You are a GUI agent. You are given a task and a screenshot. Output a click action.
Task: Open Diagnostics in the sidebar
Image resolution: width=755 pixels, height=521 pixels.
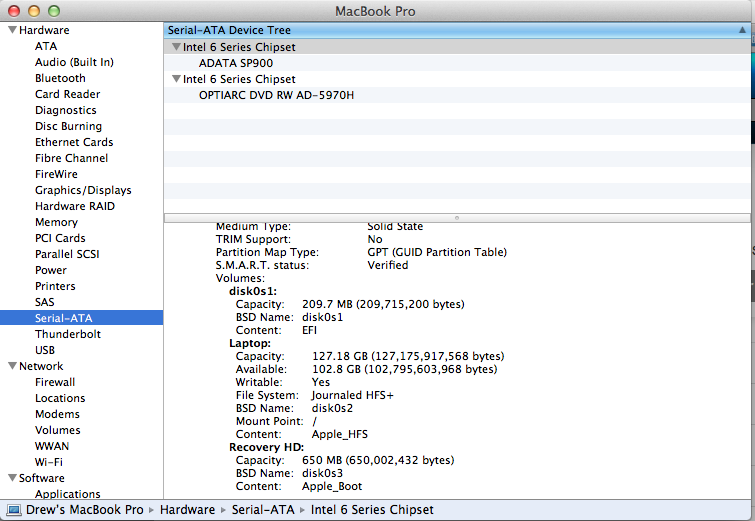tap(65, 110)
